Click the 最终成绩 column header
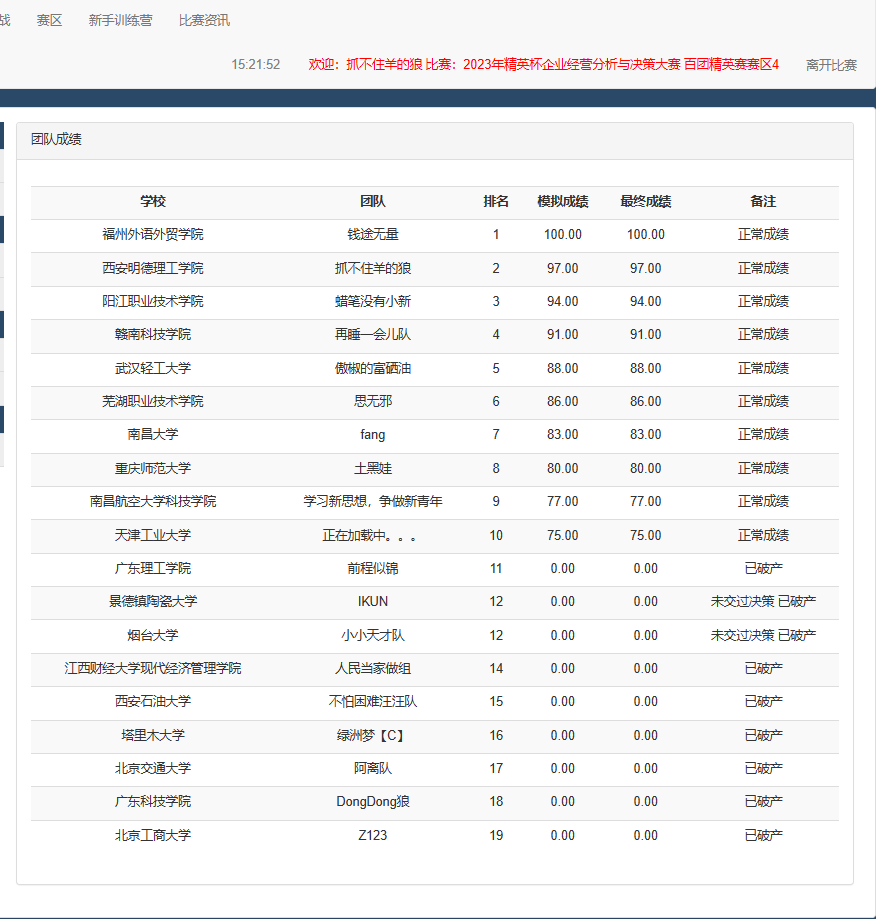 pos(645,202)
